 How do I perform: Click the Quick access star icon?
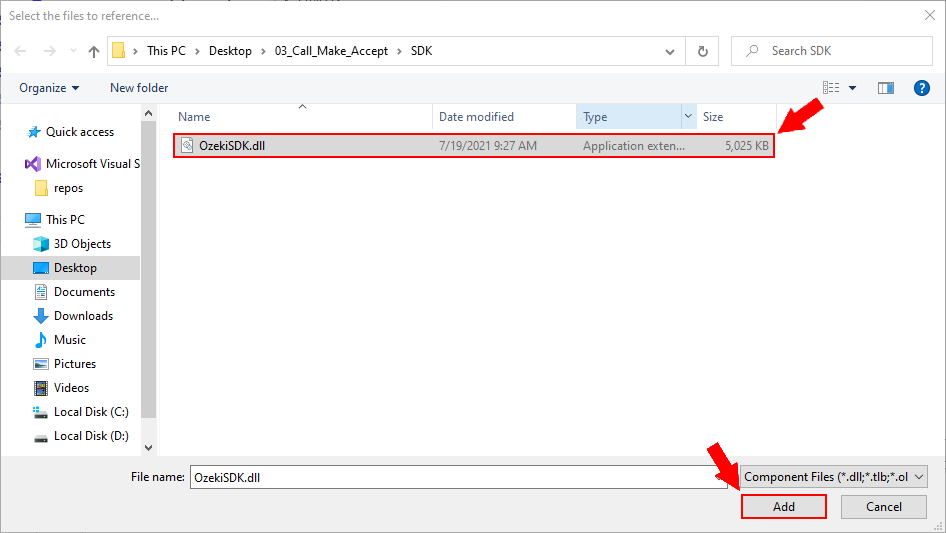[34, 132]
